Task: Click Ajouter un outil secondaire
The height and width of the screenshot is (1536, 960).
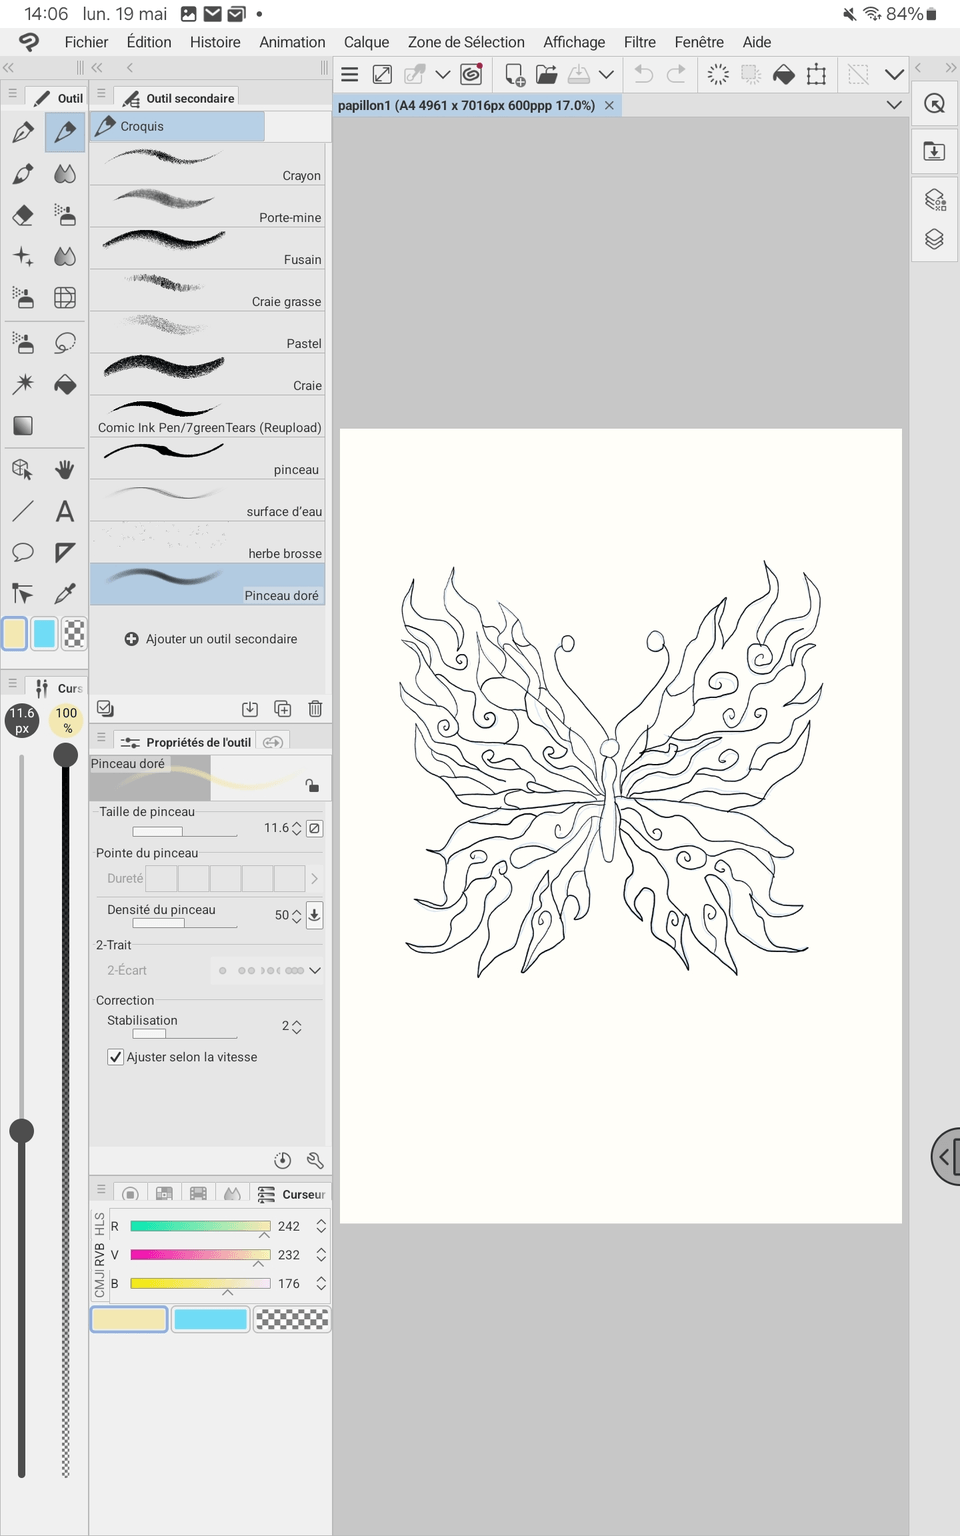Action: coord(211,639)
